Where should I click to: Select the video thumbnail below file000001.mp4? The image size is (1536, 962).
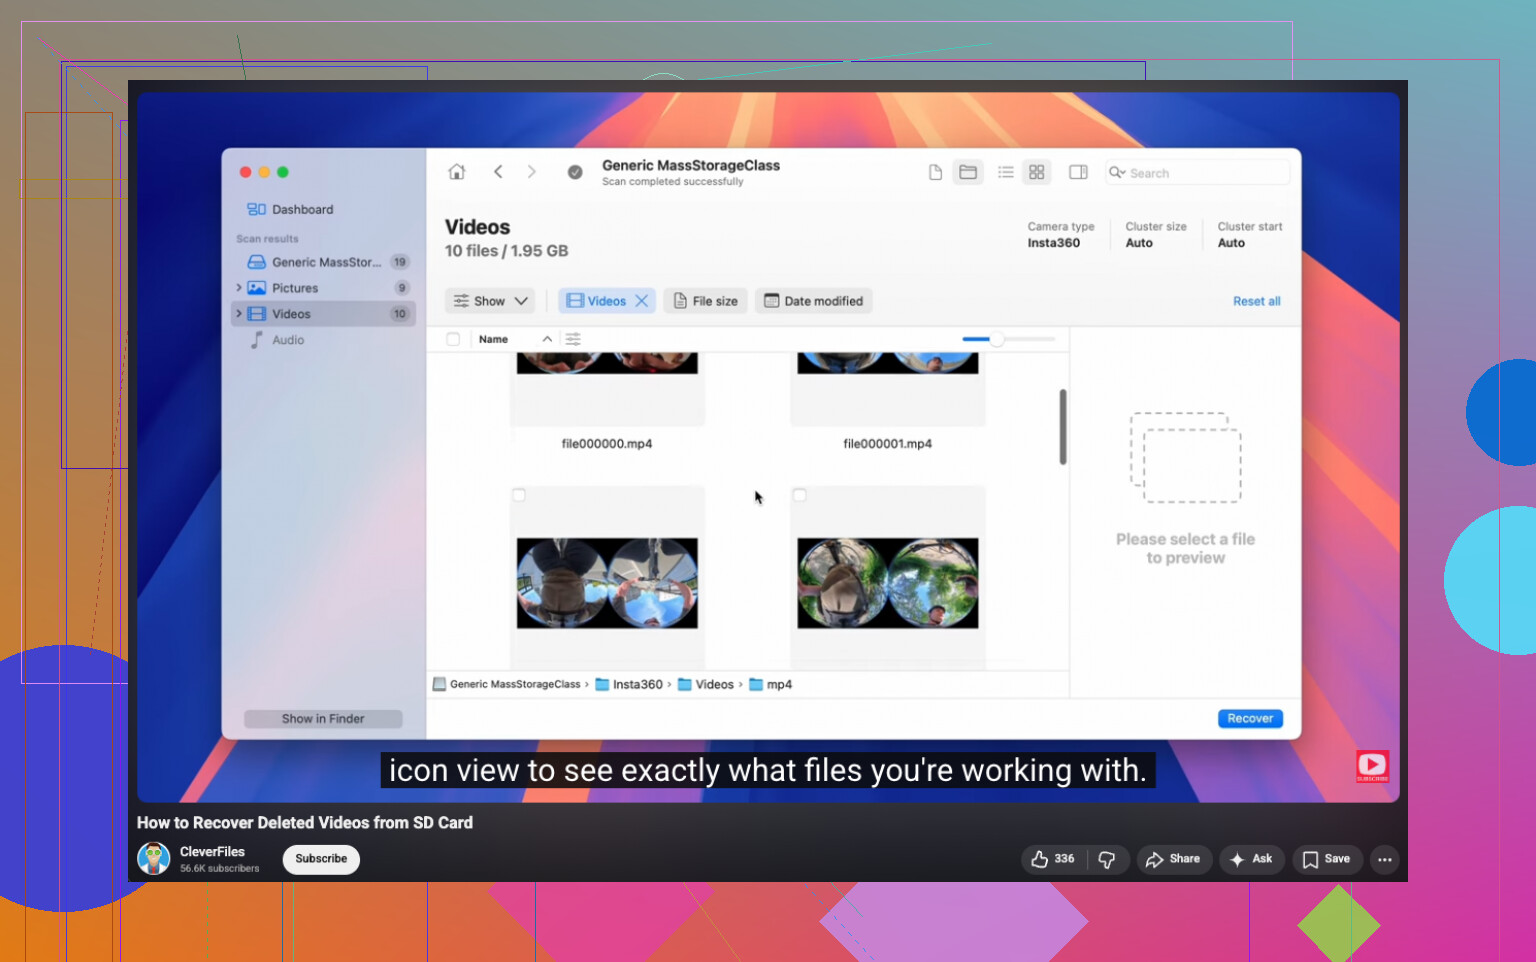[888, 583]
